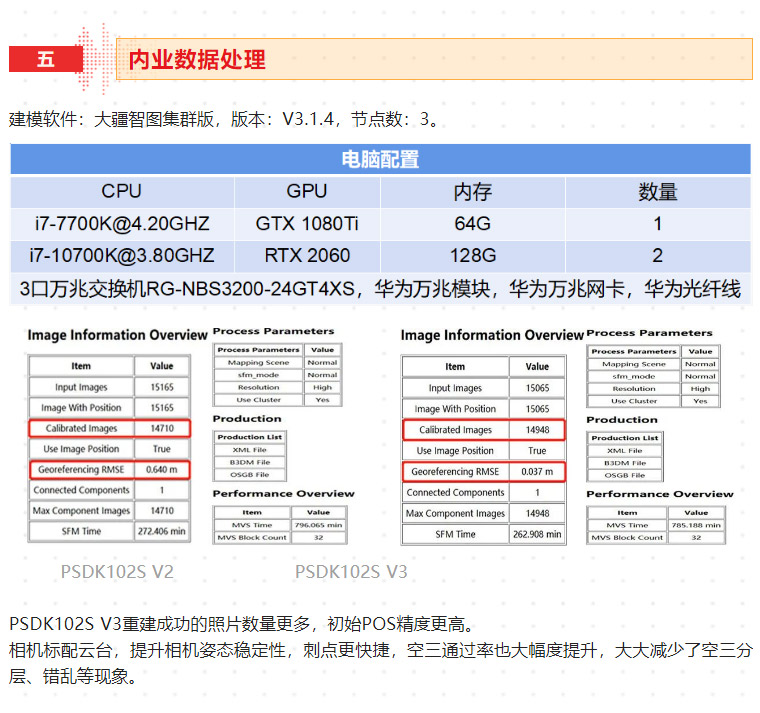Click the highlighted Calibrated Images 14948 row

click(483, 430)
